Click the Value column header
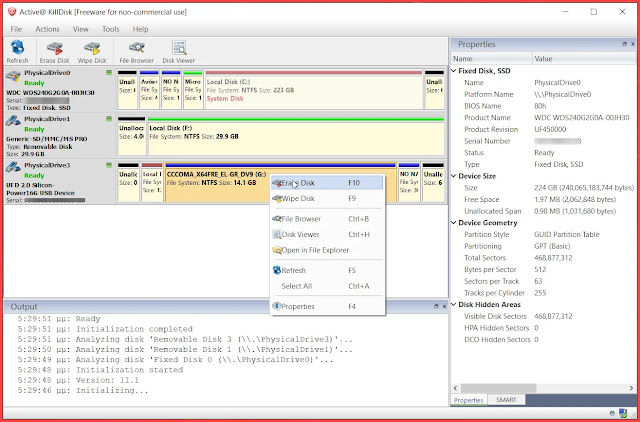 (584, 59)
